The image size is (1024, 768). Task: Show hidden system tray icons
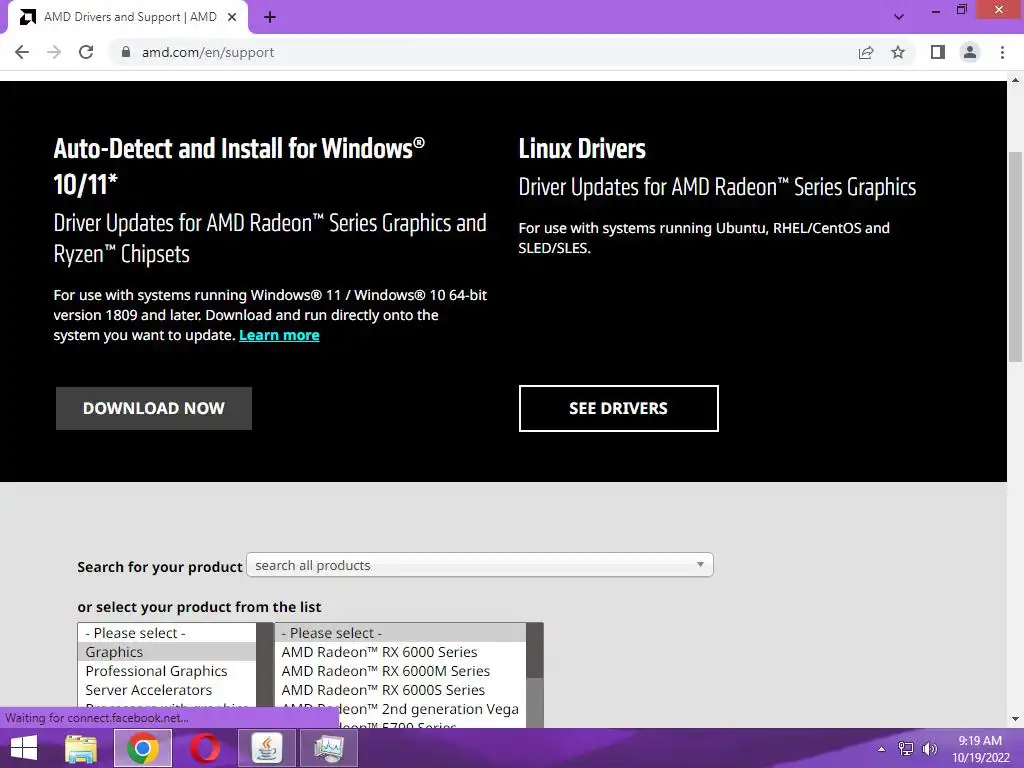coord(882,749)
